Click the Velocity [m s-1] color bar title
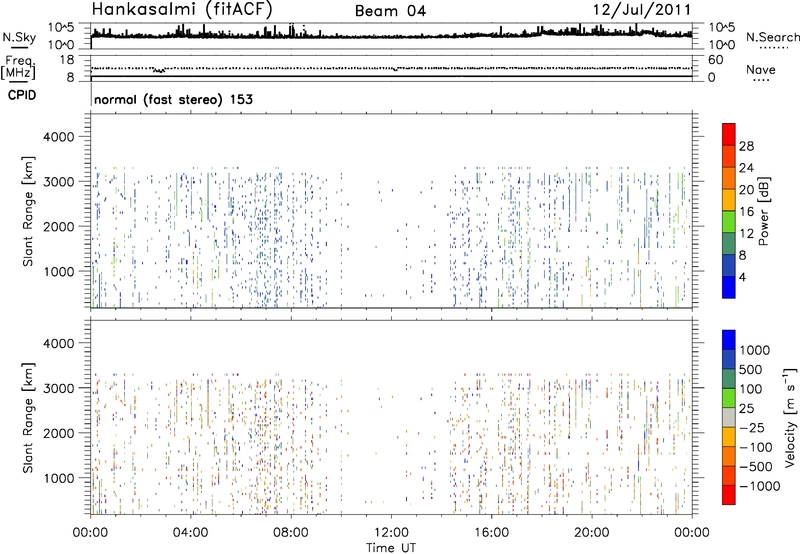 pos(790,417)
